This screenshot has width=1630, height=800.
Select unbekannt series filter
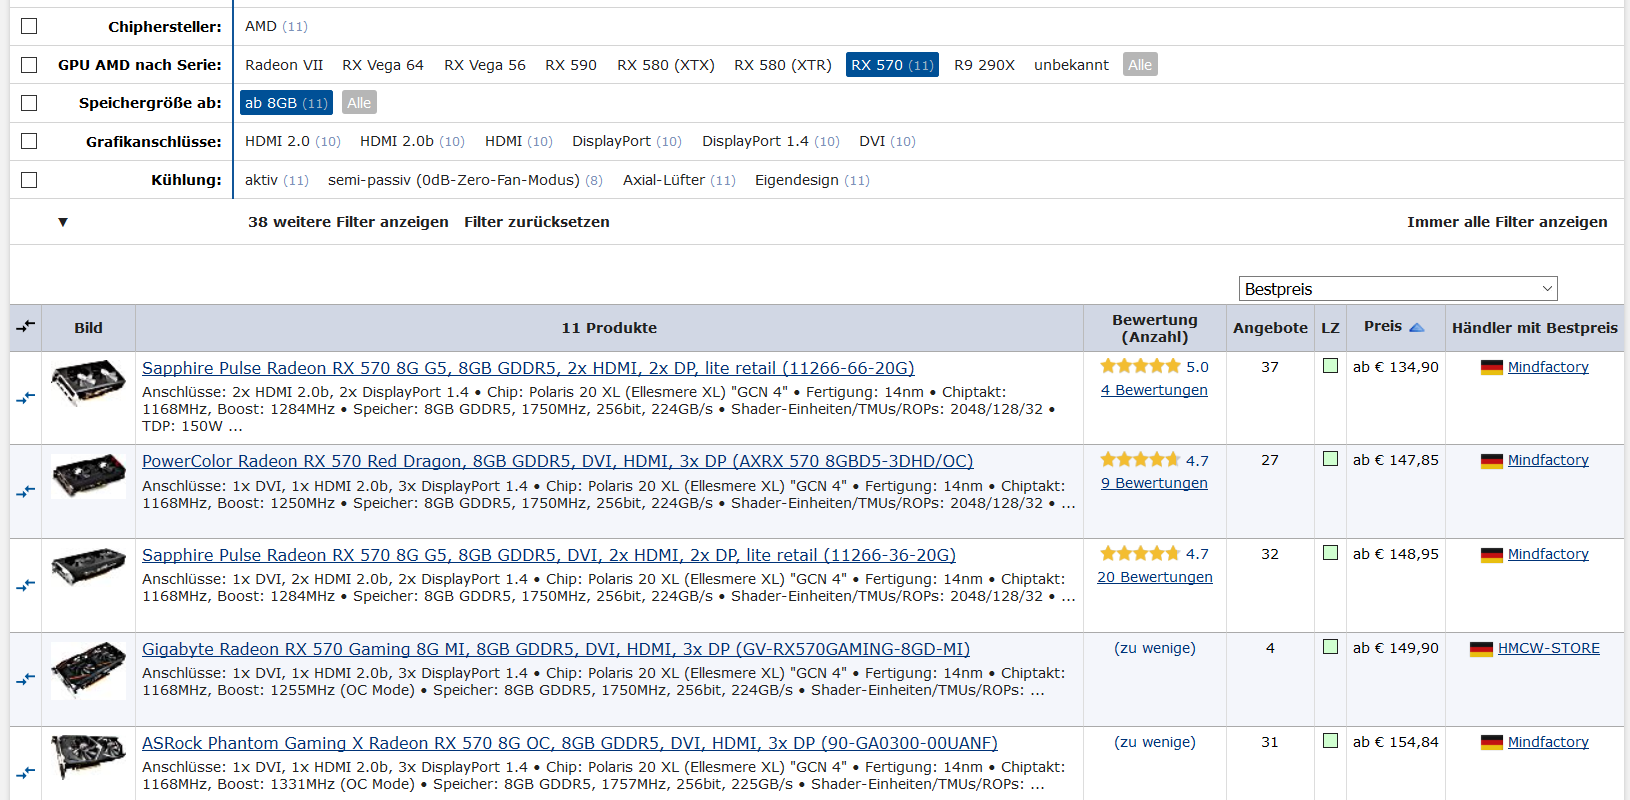tap(1071, 65)
